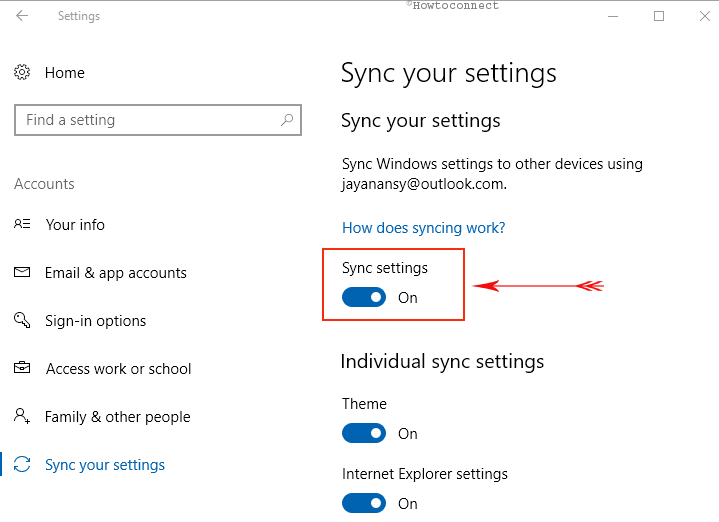
Task: Go to Sign-in options
Action: click(x=96, y=321)
